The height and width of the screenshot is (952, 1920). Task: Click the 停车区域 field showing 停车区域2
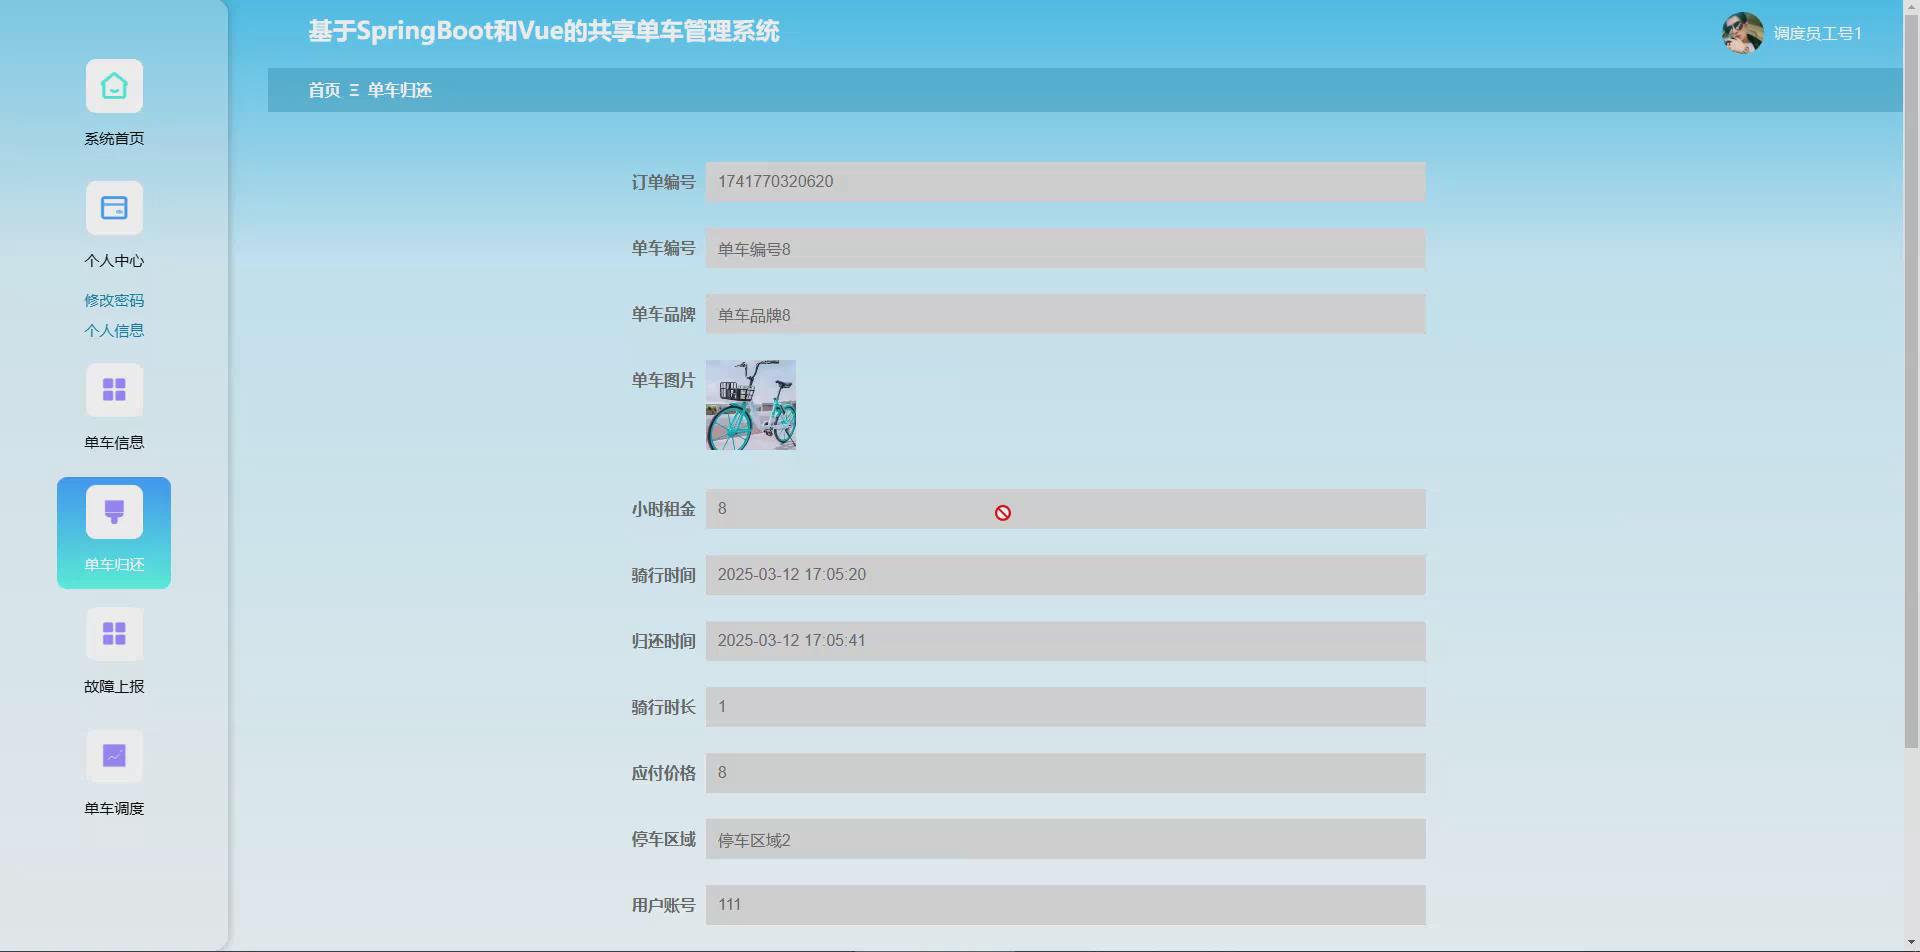click(1065, 839)
